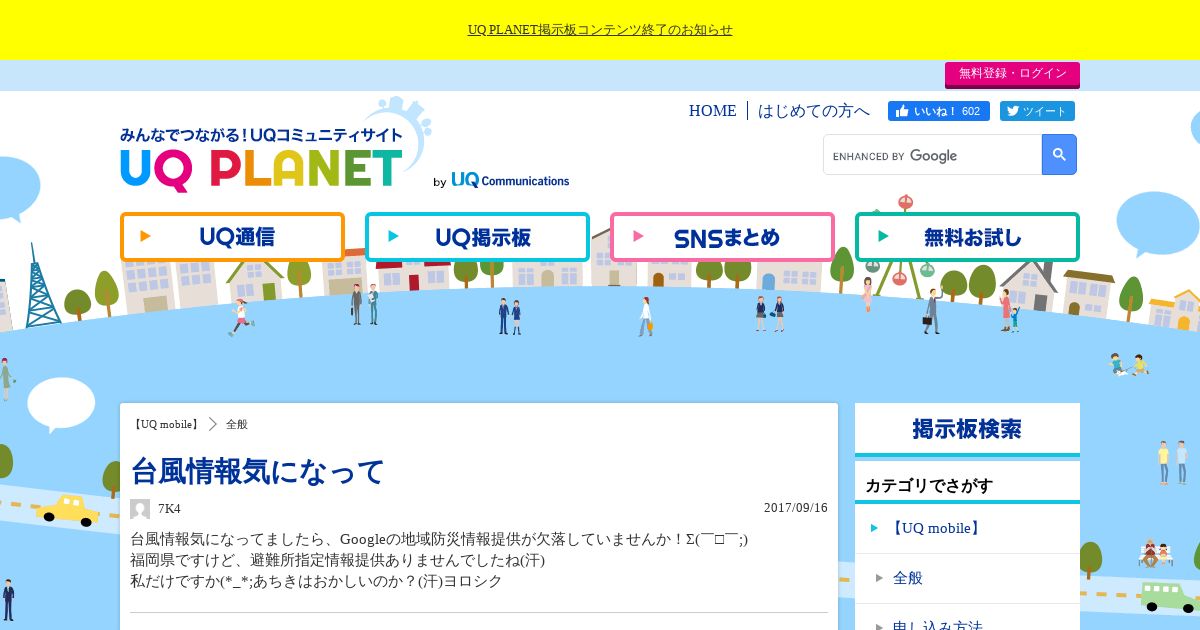Click the post date 2017/09/16
The image size is (1200, 630).
coord(796,508)
